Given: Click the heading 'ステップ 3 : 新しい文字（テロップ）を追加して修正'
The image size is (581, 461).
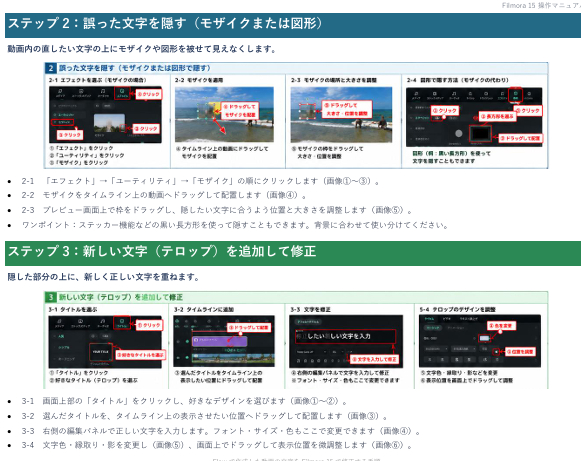Looking at the screenshot, I should [162, 251].
